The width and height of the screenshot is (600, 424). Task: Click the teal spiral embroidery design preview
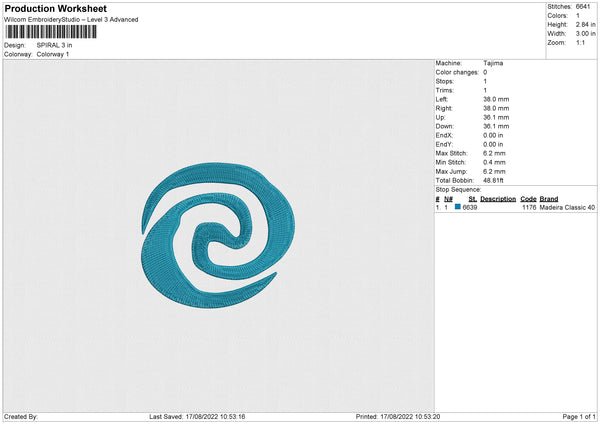tap(218, 235)
